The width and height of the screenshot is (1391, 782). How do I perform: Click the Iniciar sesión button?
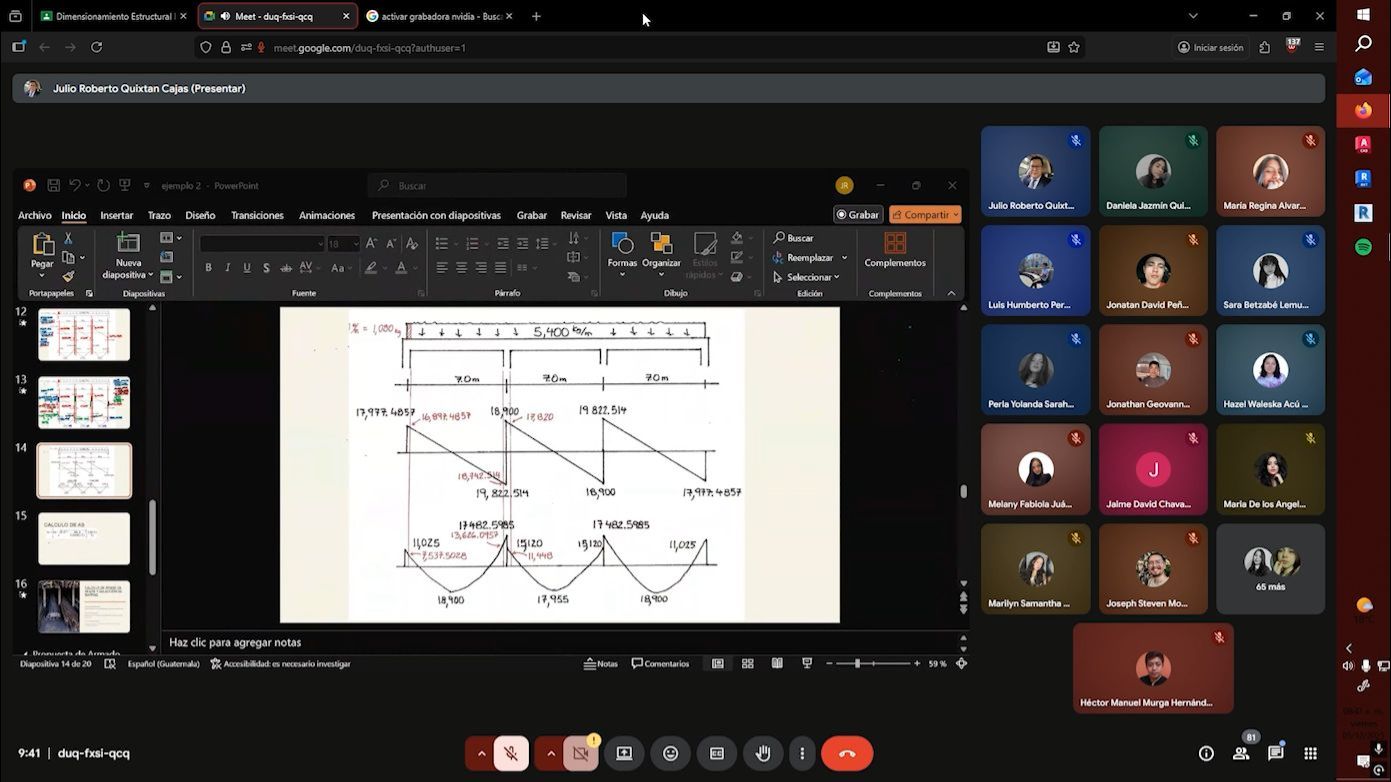click(1210, 47)
